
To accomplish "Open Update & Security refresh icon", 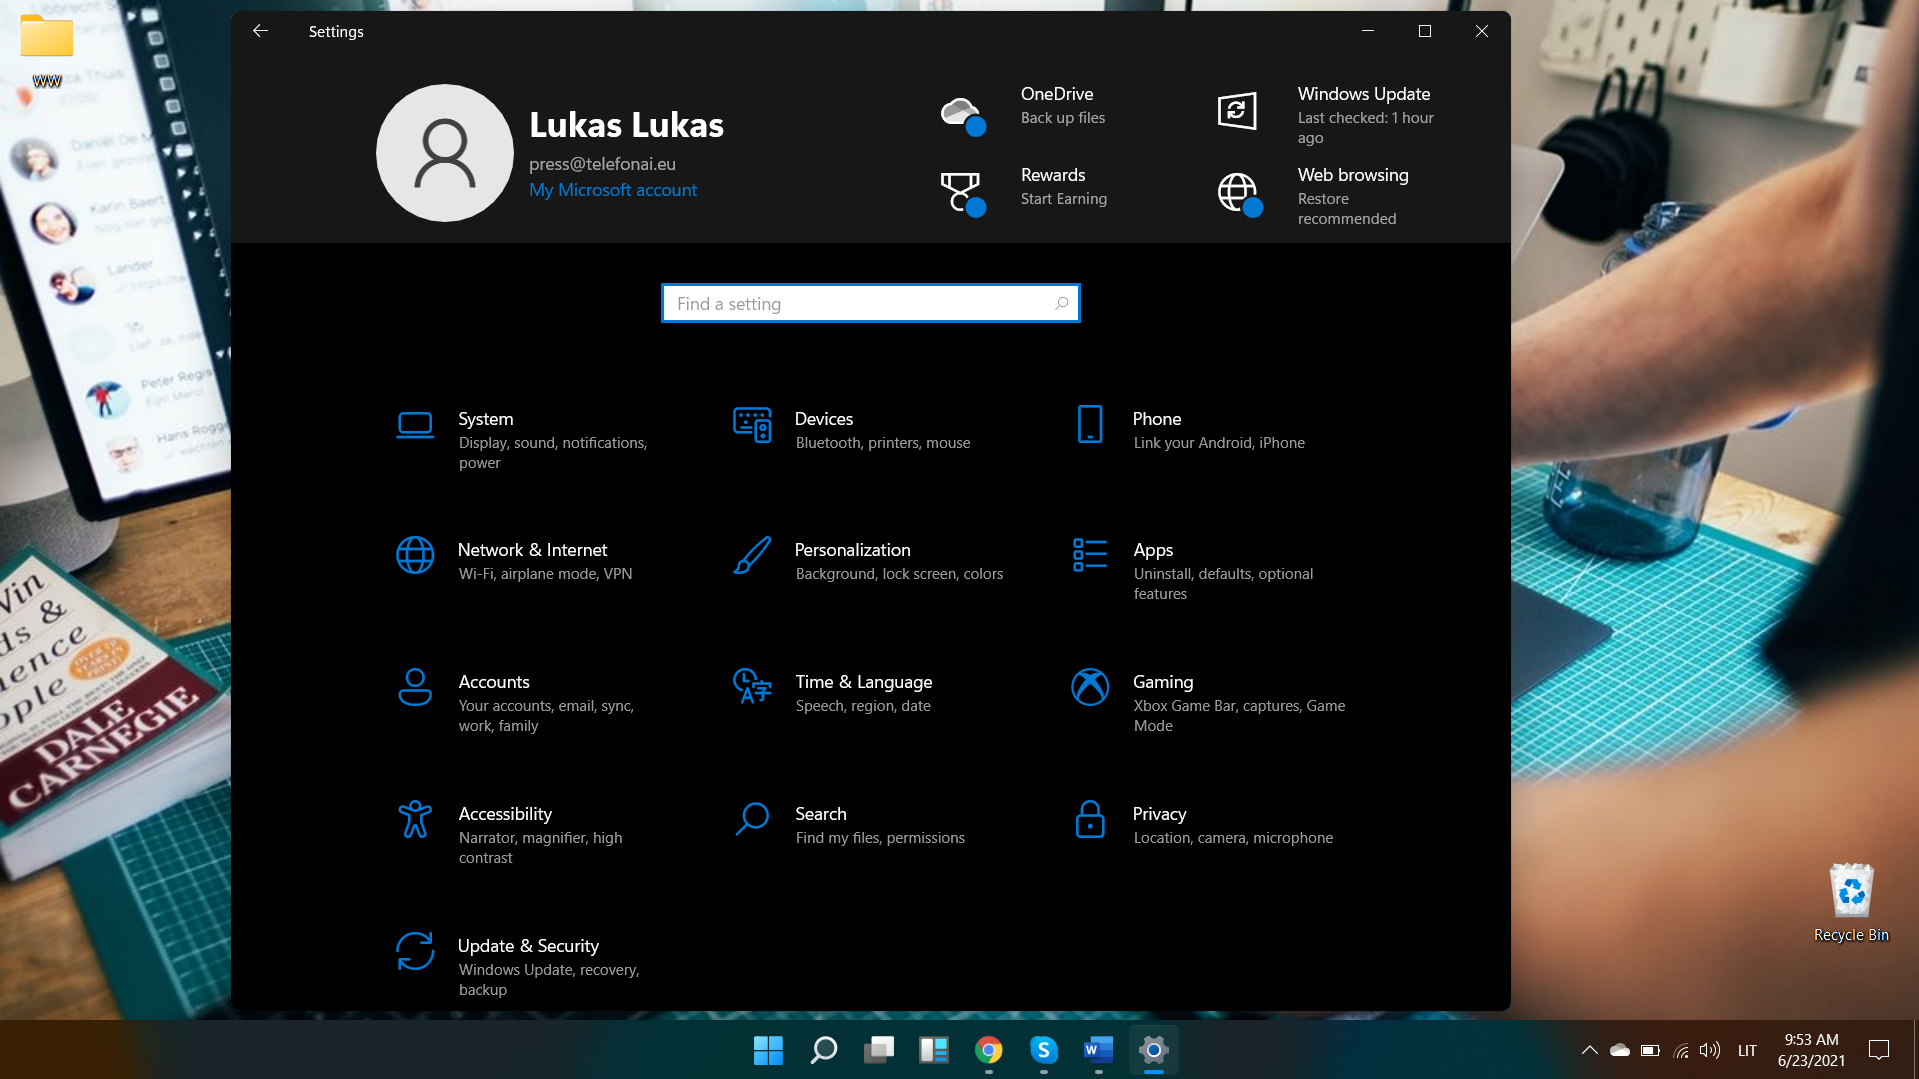I will point(415,951).
